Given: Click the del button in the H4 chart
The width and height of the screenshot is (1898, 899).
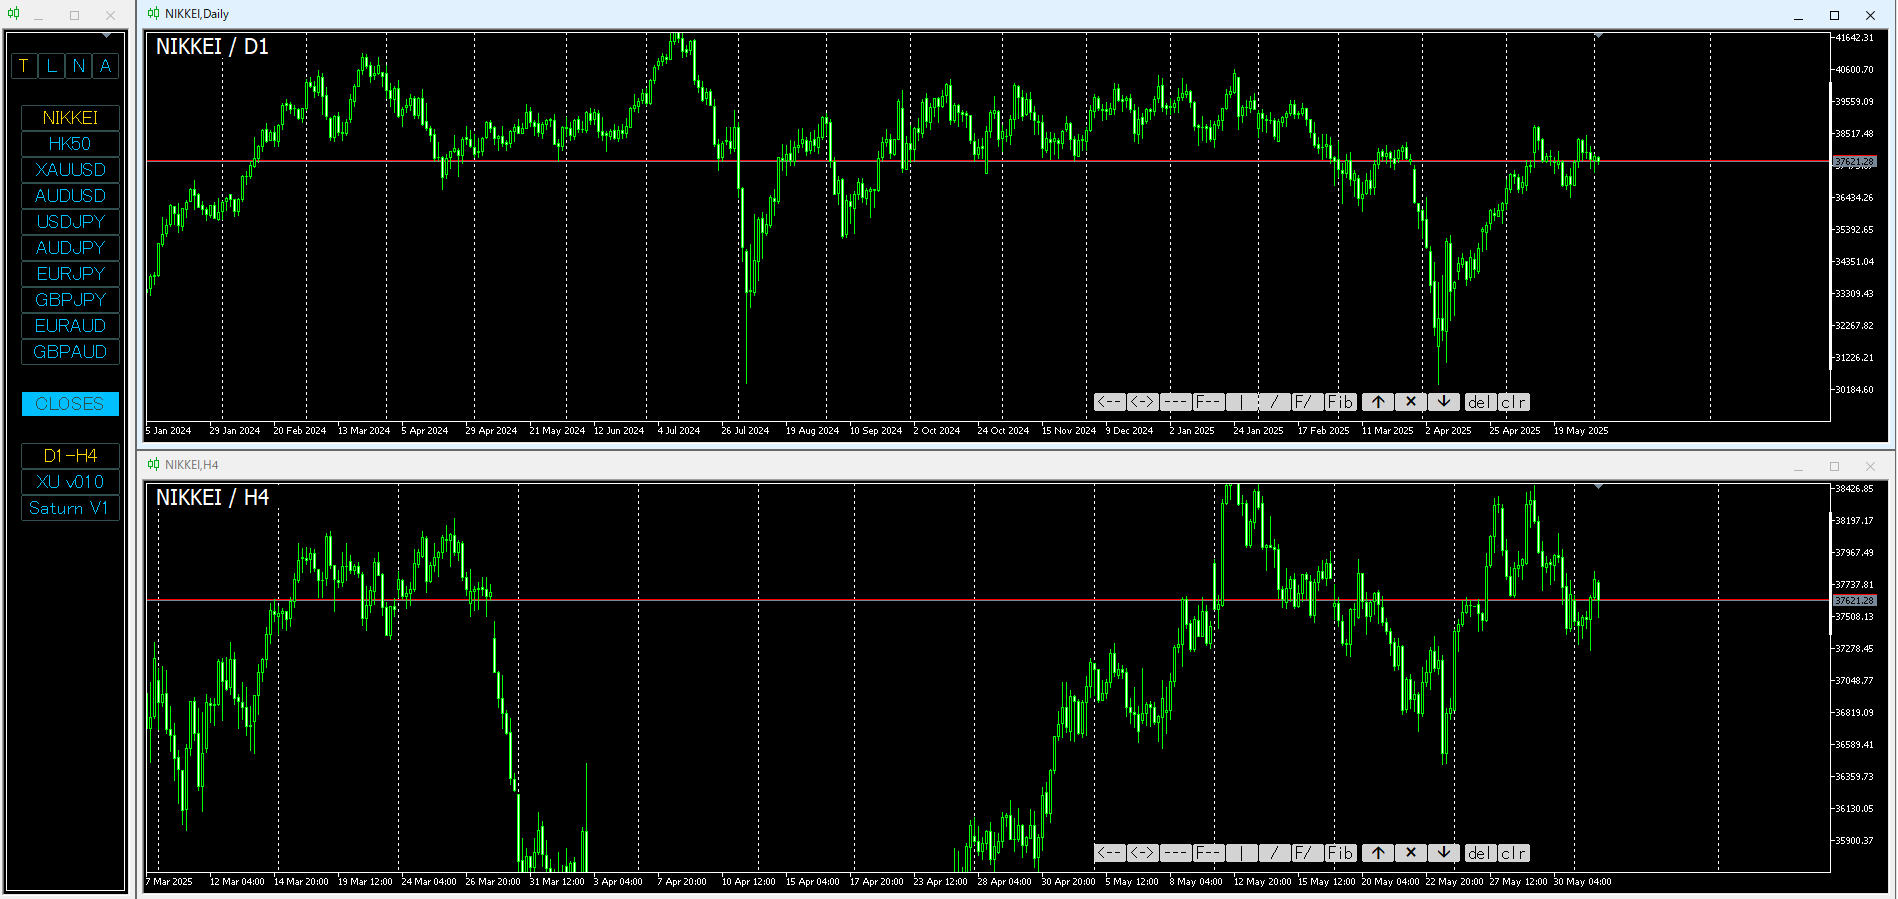Looking at the screenshot, I should click(x=1480, y=853).
